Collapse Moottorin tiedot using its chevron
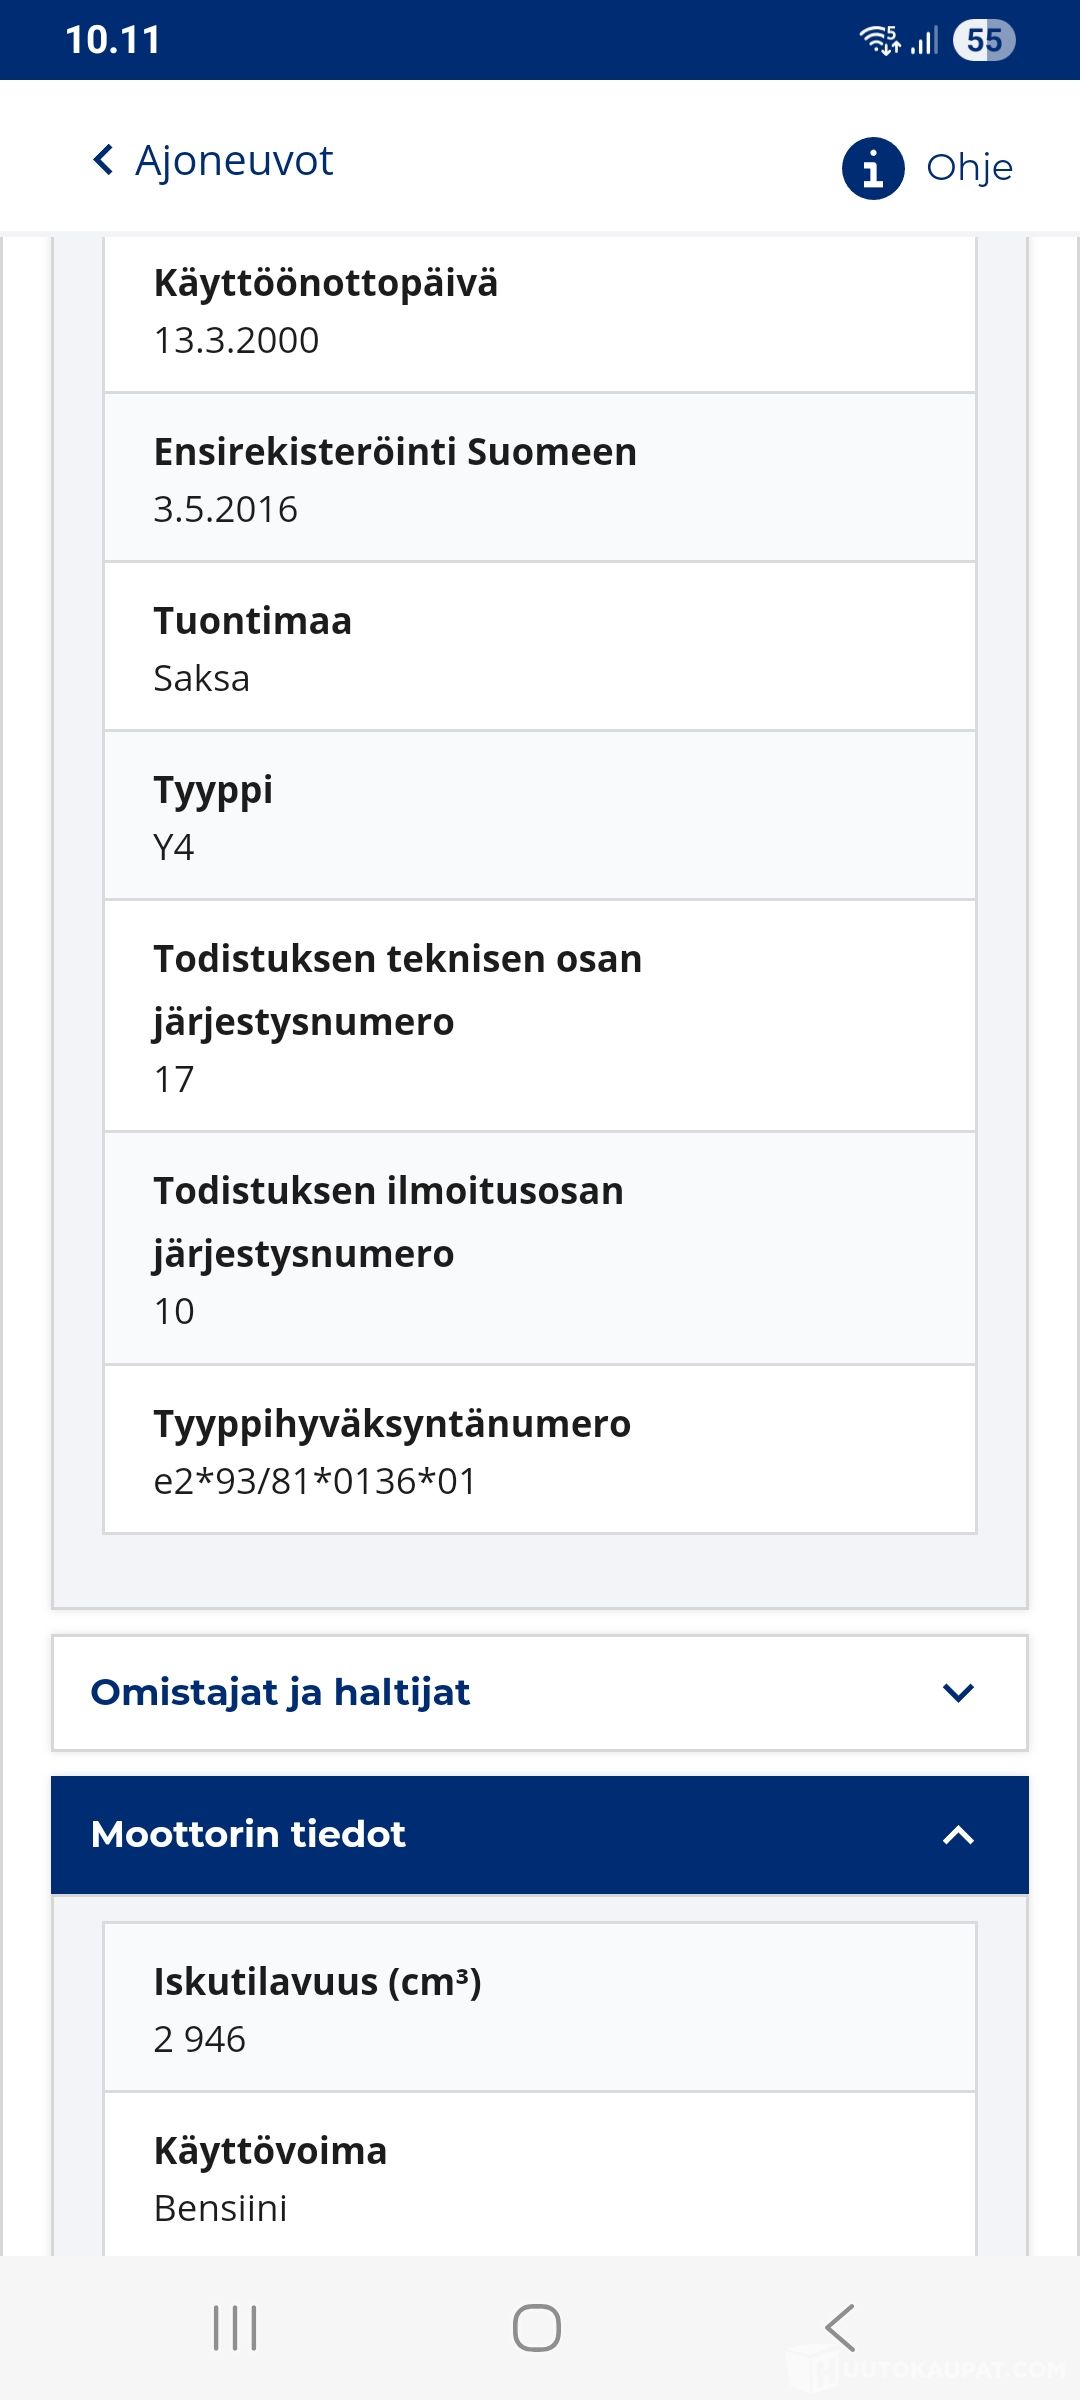Screen dimensions: 1080x2400 coord(958,1835)
